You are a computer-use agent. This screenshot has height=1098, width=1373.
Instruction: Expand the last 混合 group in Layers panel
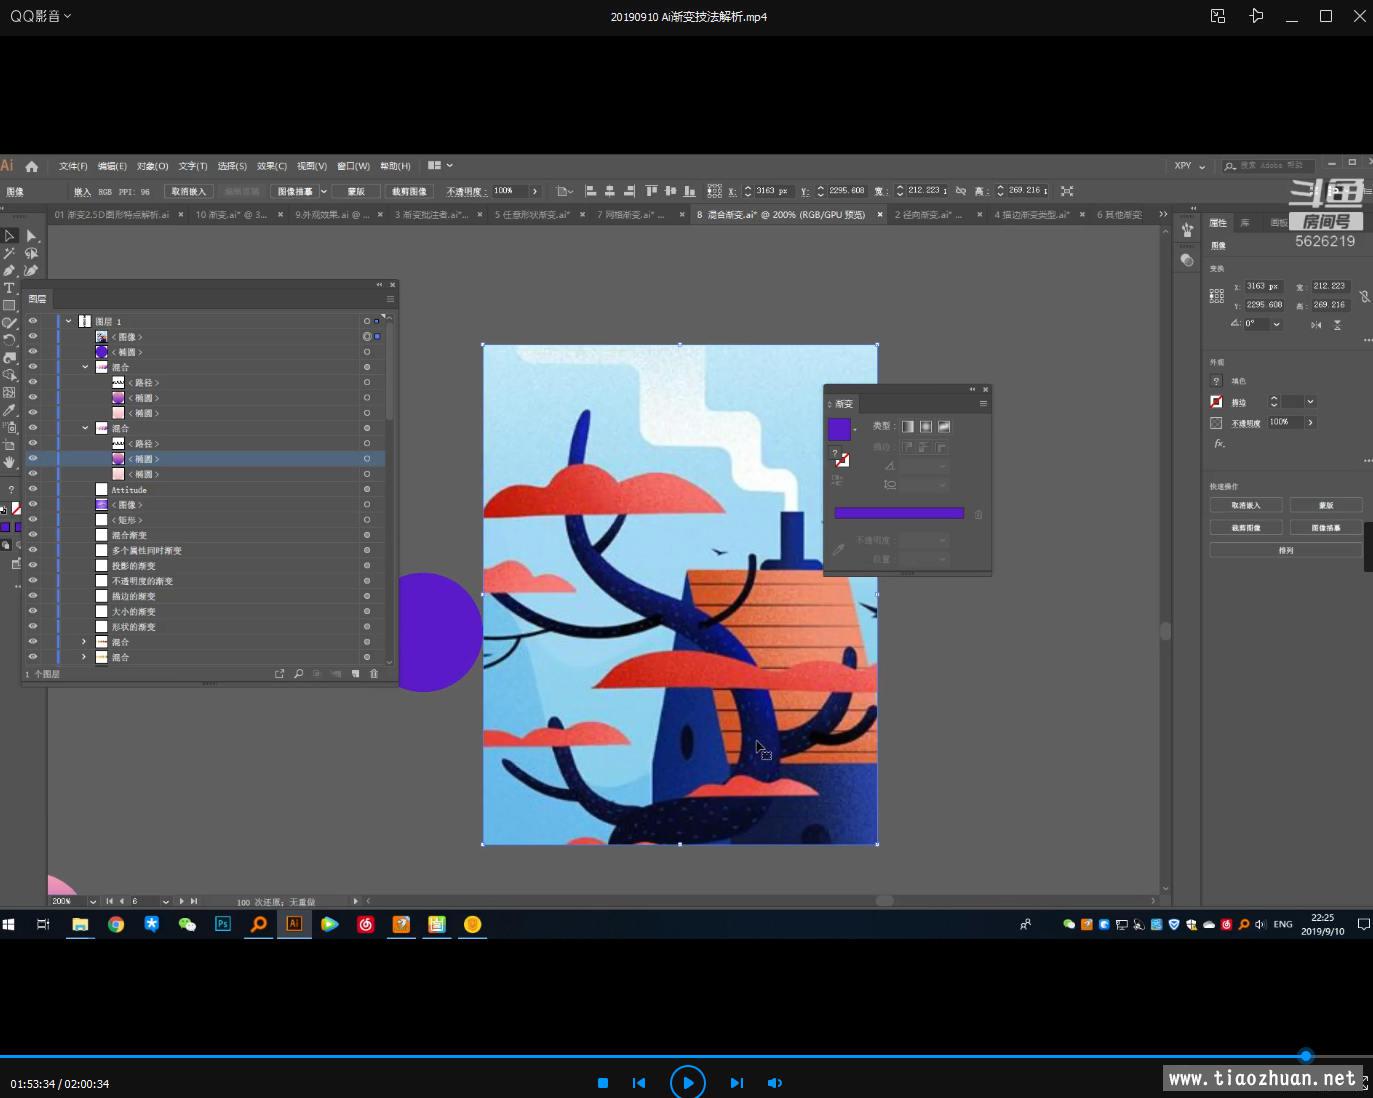tap(84, 657)
